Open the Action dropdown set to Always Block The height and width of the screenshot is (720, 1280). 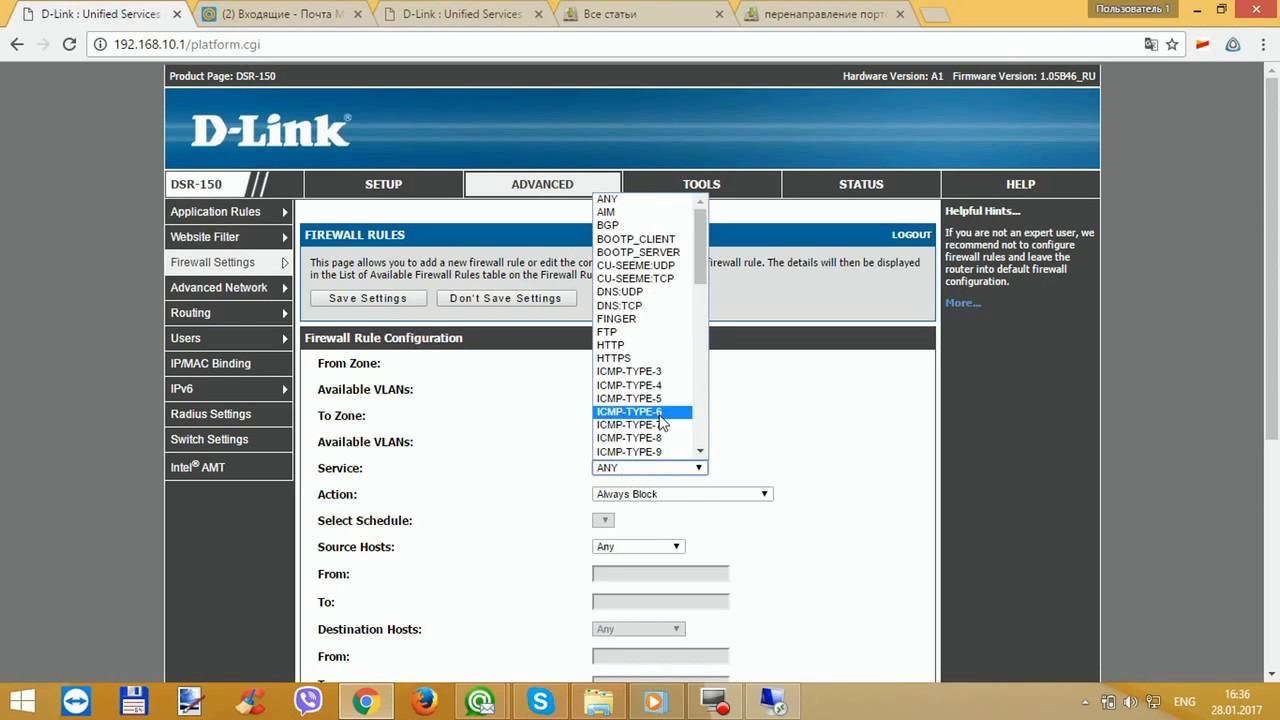683,494
